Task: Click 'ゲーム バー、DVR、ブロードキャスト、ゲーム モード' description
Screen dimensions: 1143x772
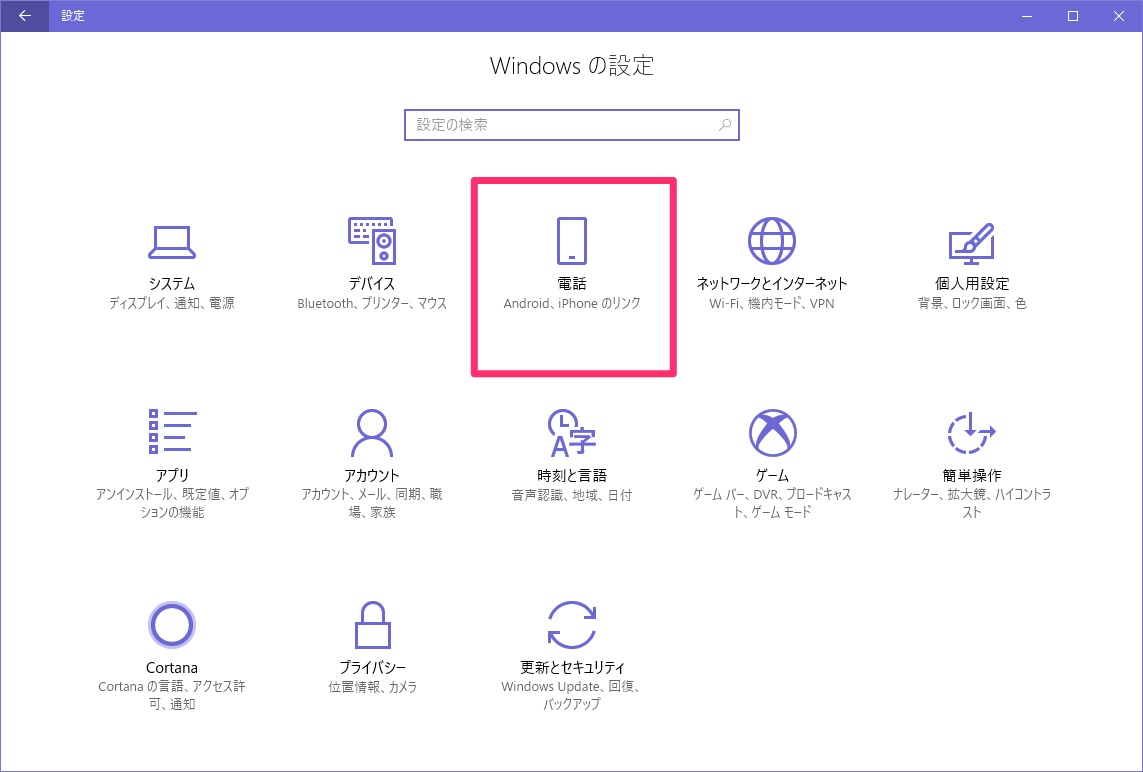Action: tap(772, 504)
